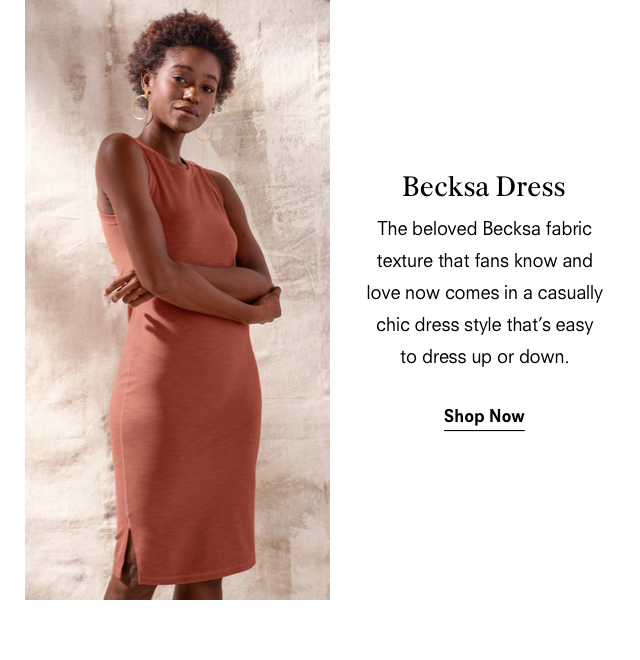Click the Shop Now link
This screenshot has height=660, width=640.
(484, 416)
